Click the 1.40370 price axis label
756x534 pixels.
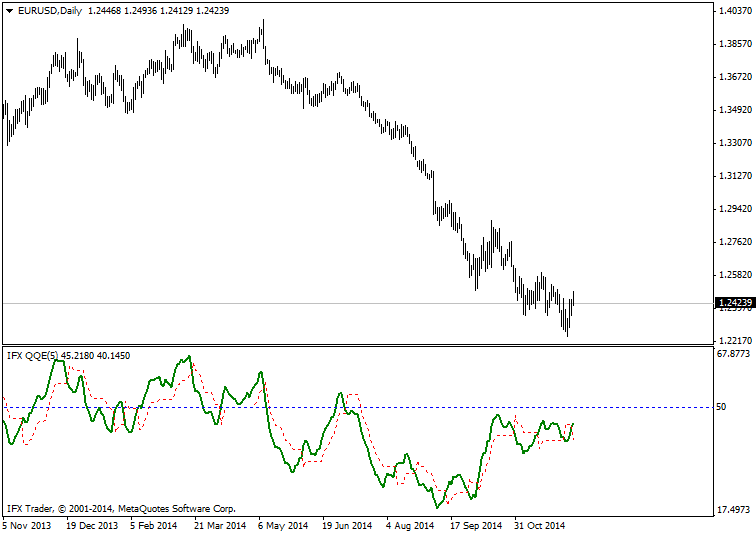point(734,11)
